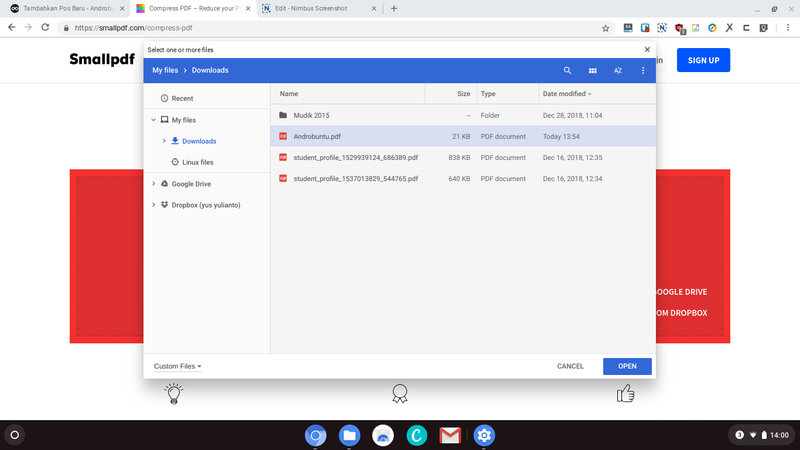Screen dimensions: 800x450
Task: Open the file dialog's three-dot menu
Action: [x=643, y=70]
